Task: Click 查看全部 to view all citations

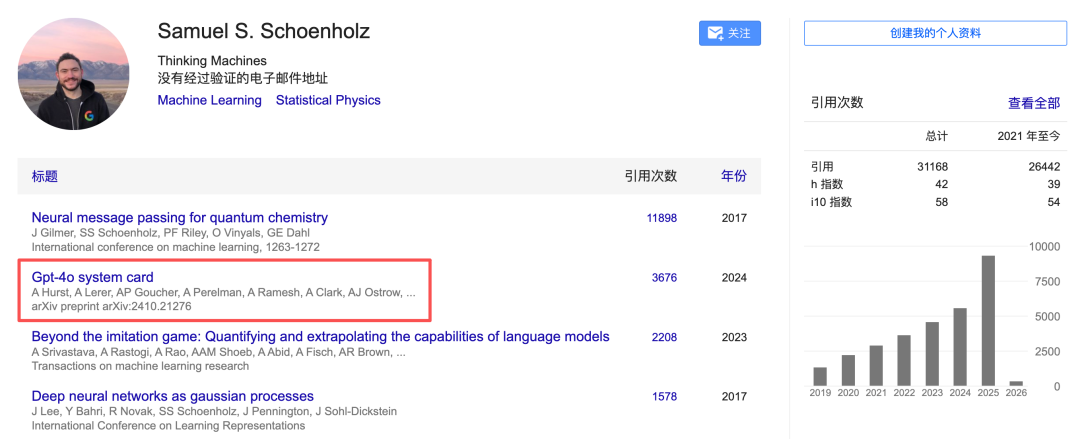Action: click(1034, 103)
